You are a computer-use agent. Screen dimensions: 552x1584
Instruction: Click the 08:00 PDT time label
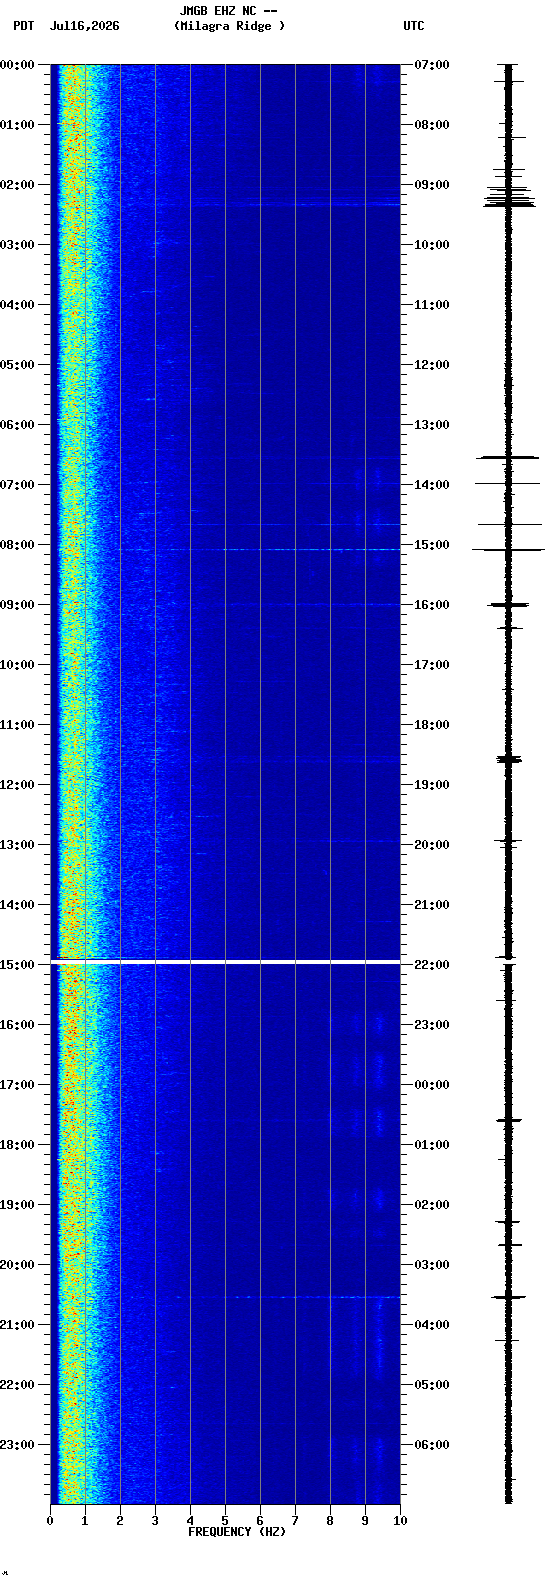17,545
